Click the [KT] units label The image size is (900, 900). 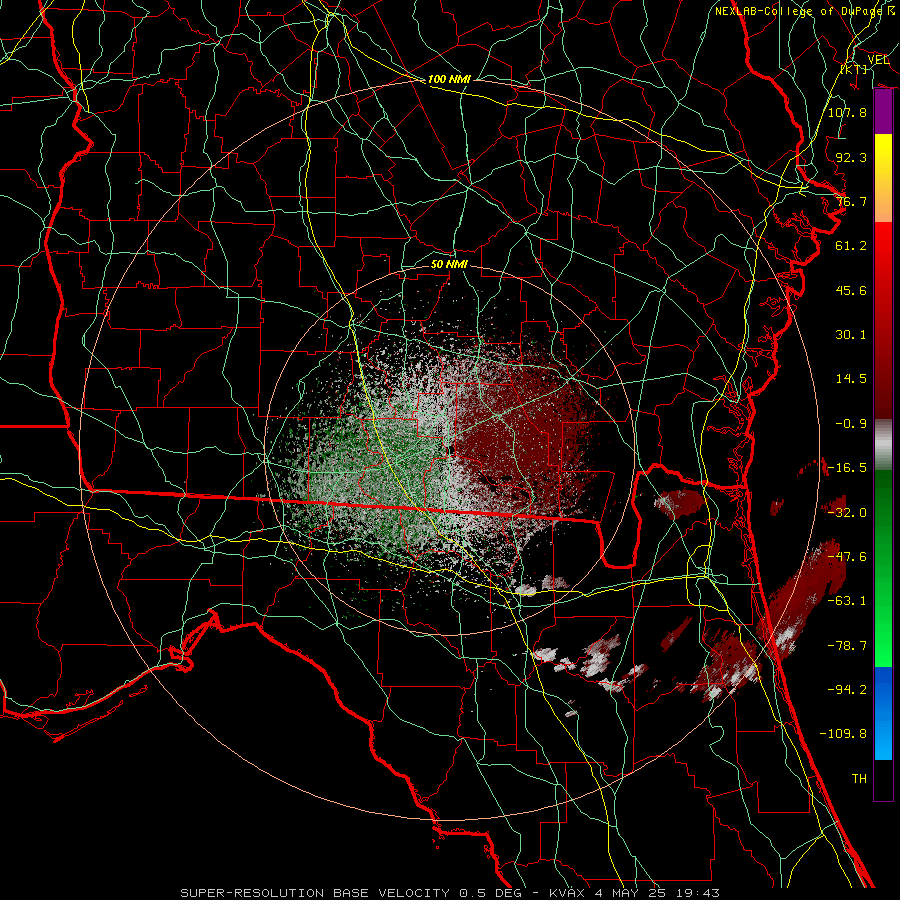pos(854,69)
